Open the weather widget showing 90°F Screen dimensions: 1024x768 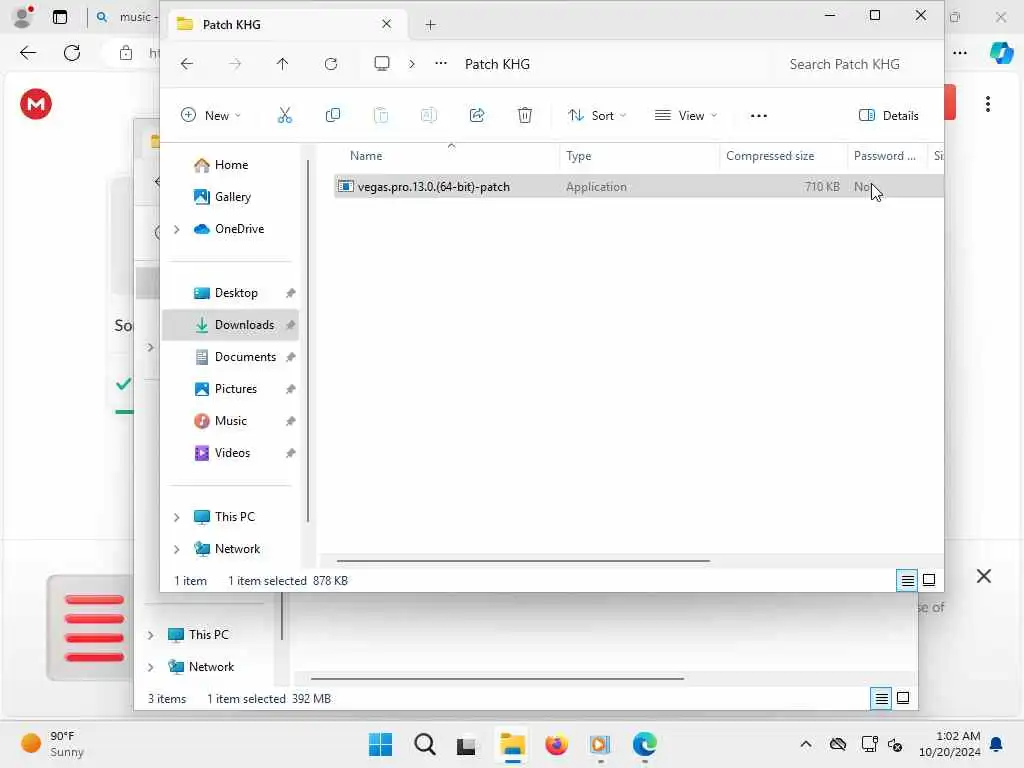click(52, 744)
